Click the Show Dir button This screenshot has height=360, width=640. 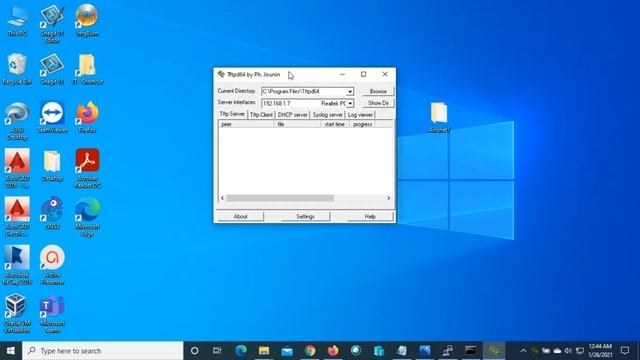point(378,103)
